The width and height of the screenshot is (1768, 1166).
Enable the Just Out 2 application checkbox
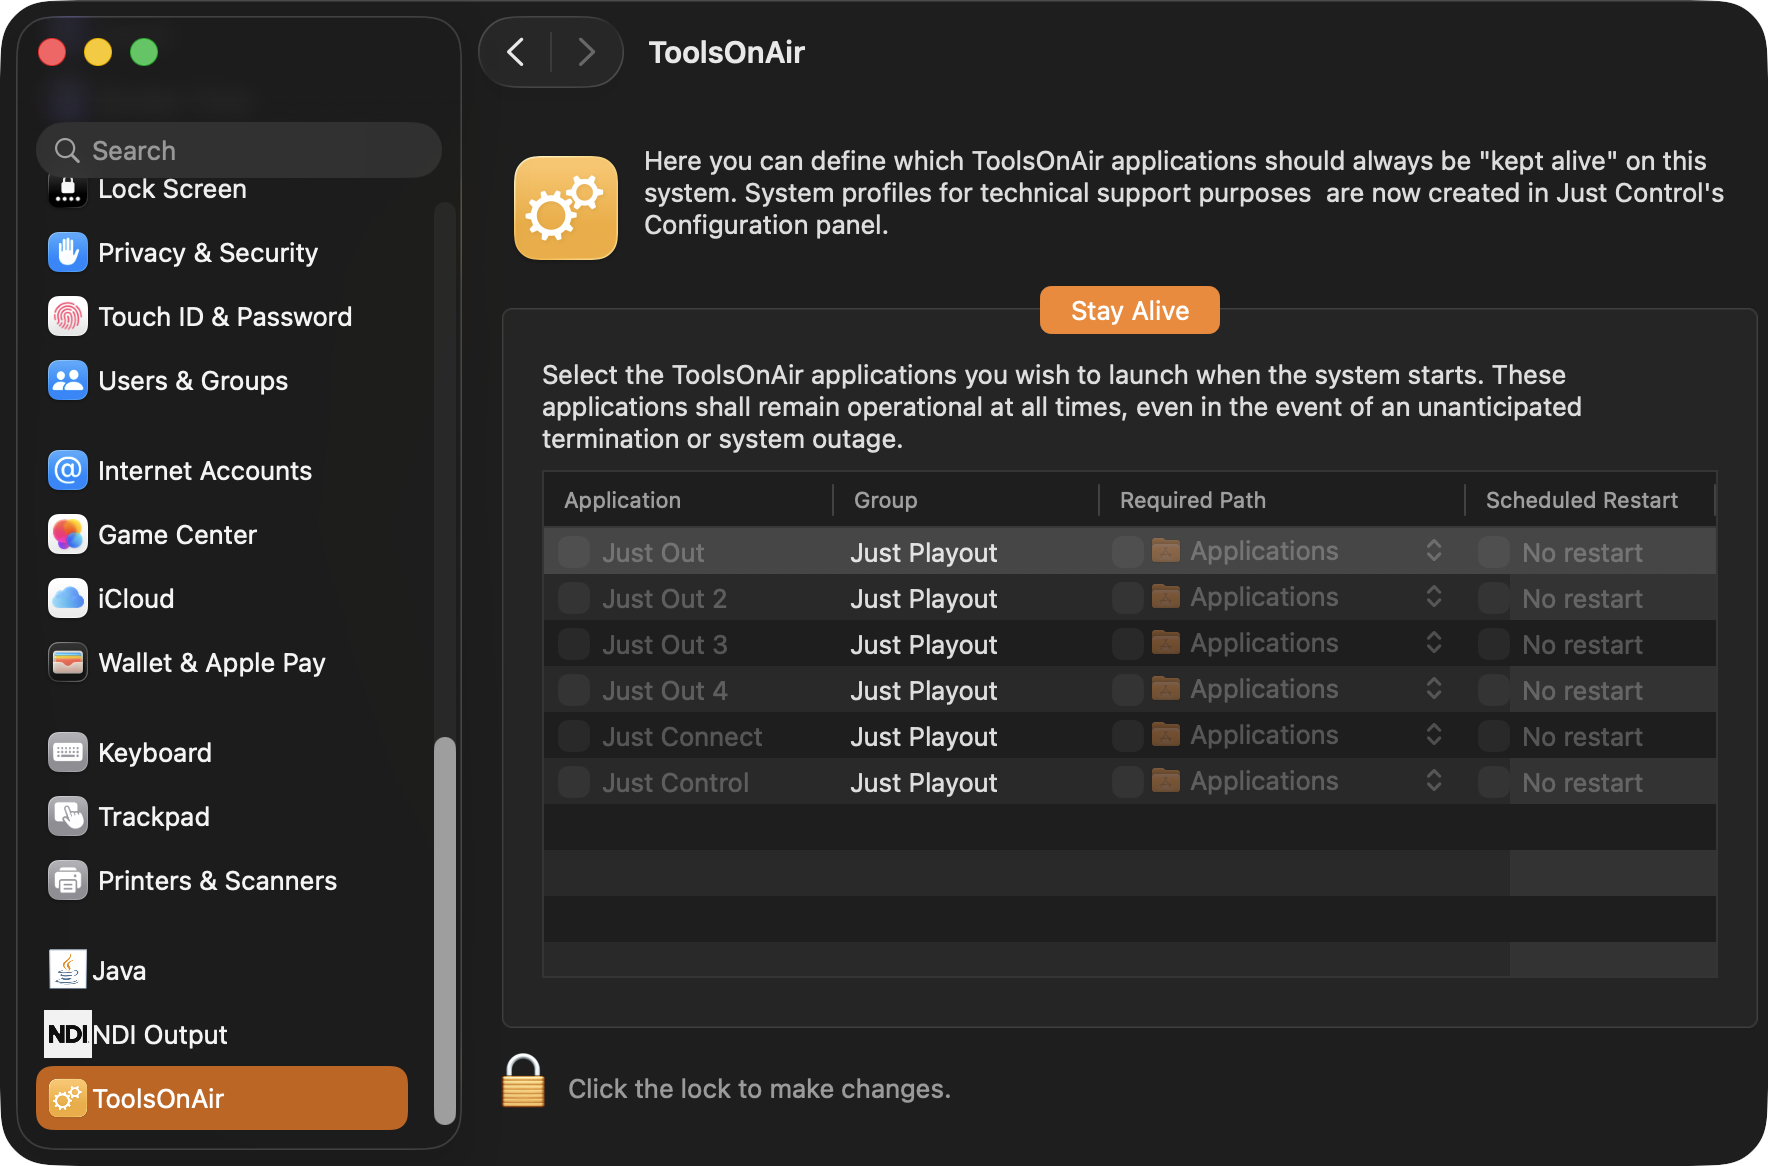[x=574, y=598]
